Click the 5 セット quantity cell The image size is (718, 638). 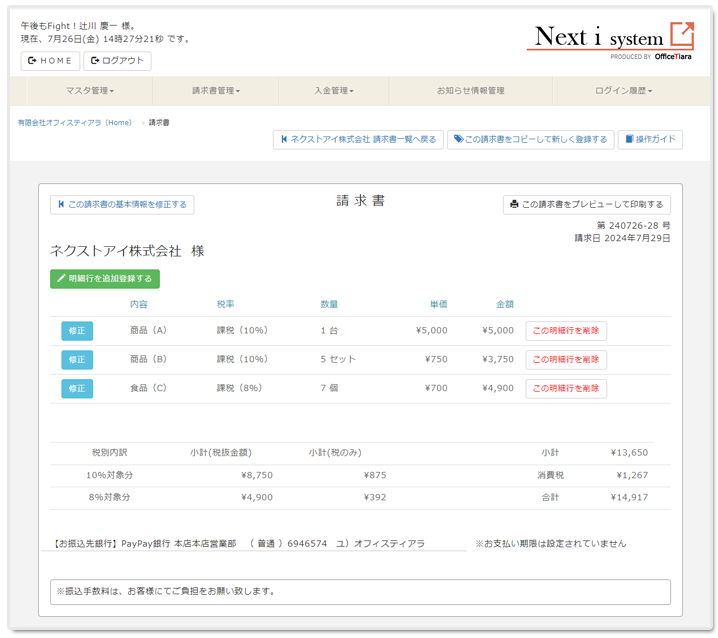(x=338, y=360)
